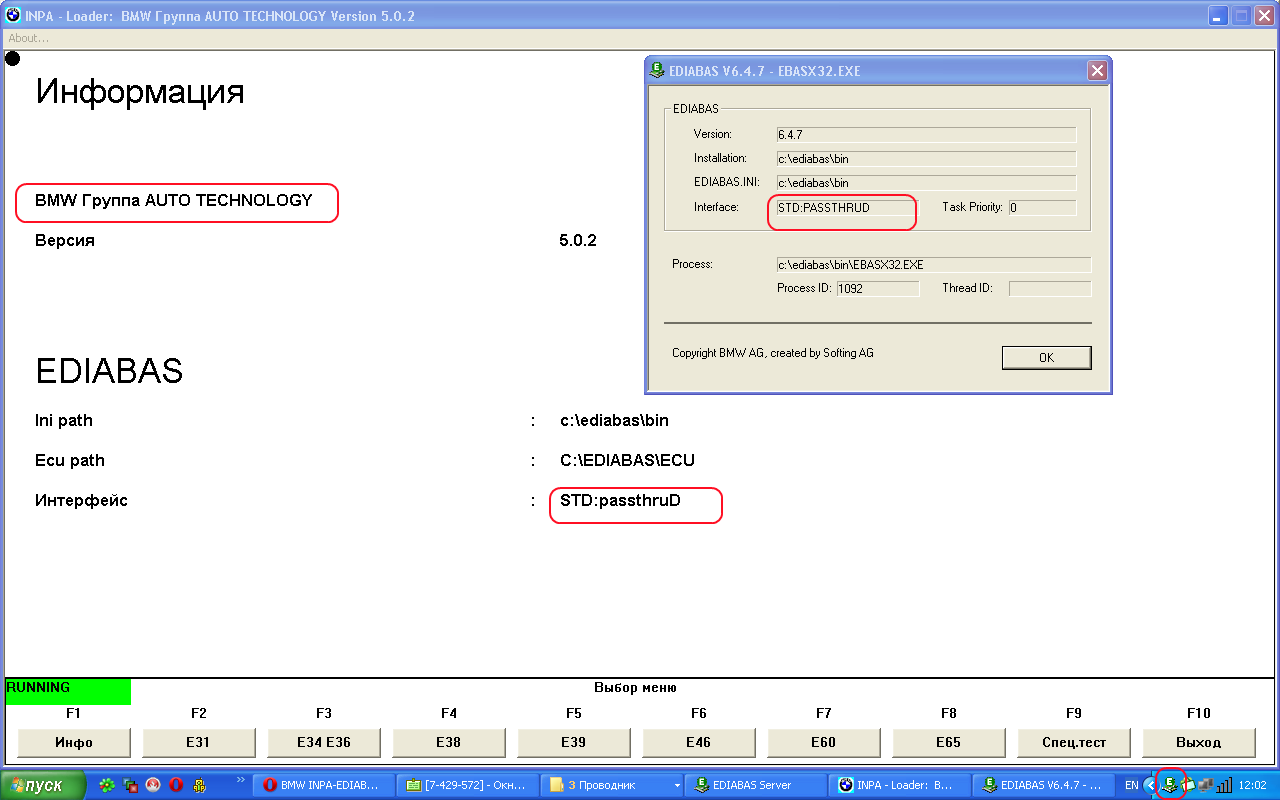Click the Task Priority field
The image size is (1280, 800).
(x=1042, y=208)
